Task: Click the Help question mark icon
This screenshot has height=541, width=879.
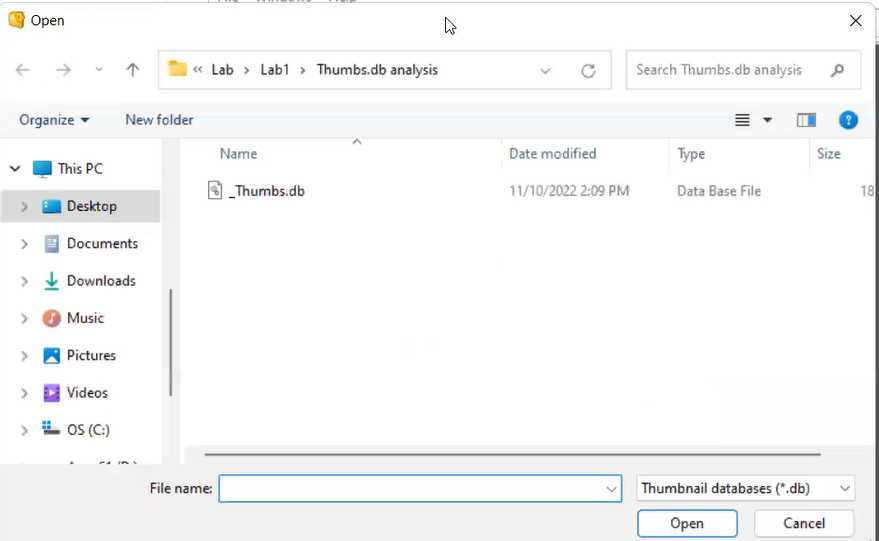Action: (848, 120)
